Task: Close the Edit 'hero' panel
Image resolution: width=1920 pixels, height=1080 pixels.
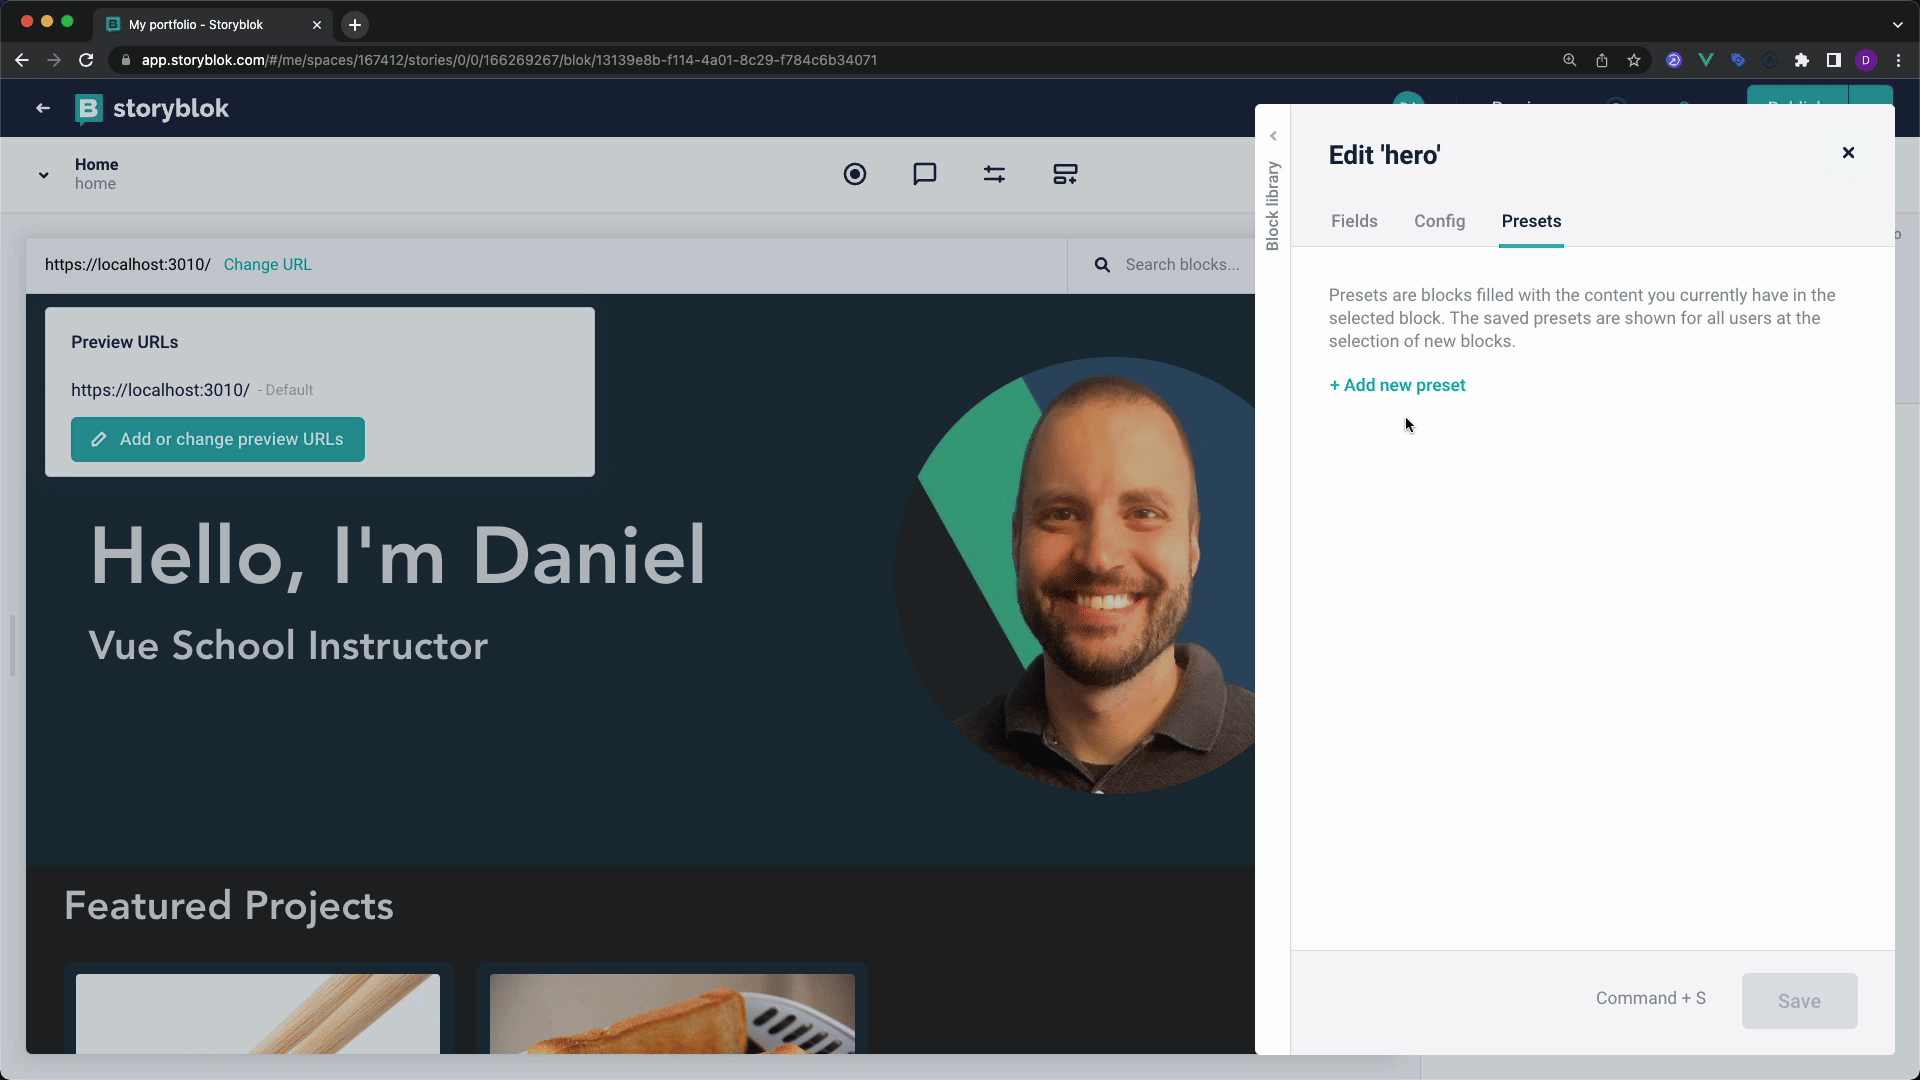Action: (1848, 153)
